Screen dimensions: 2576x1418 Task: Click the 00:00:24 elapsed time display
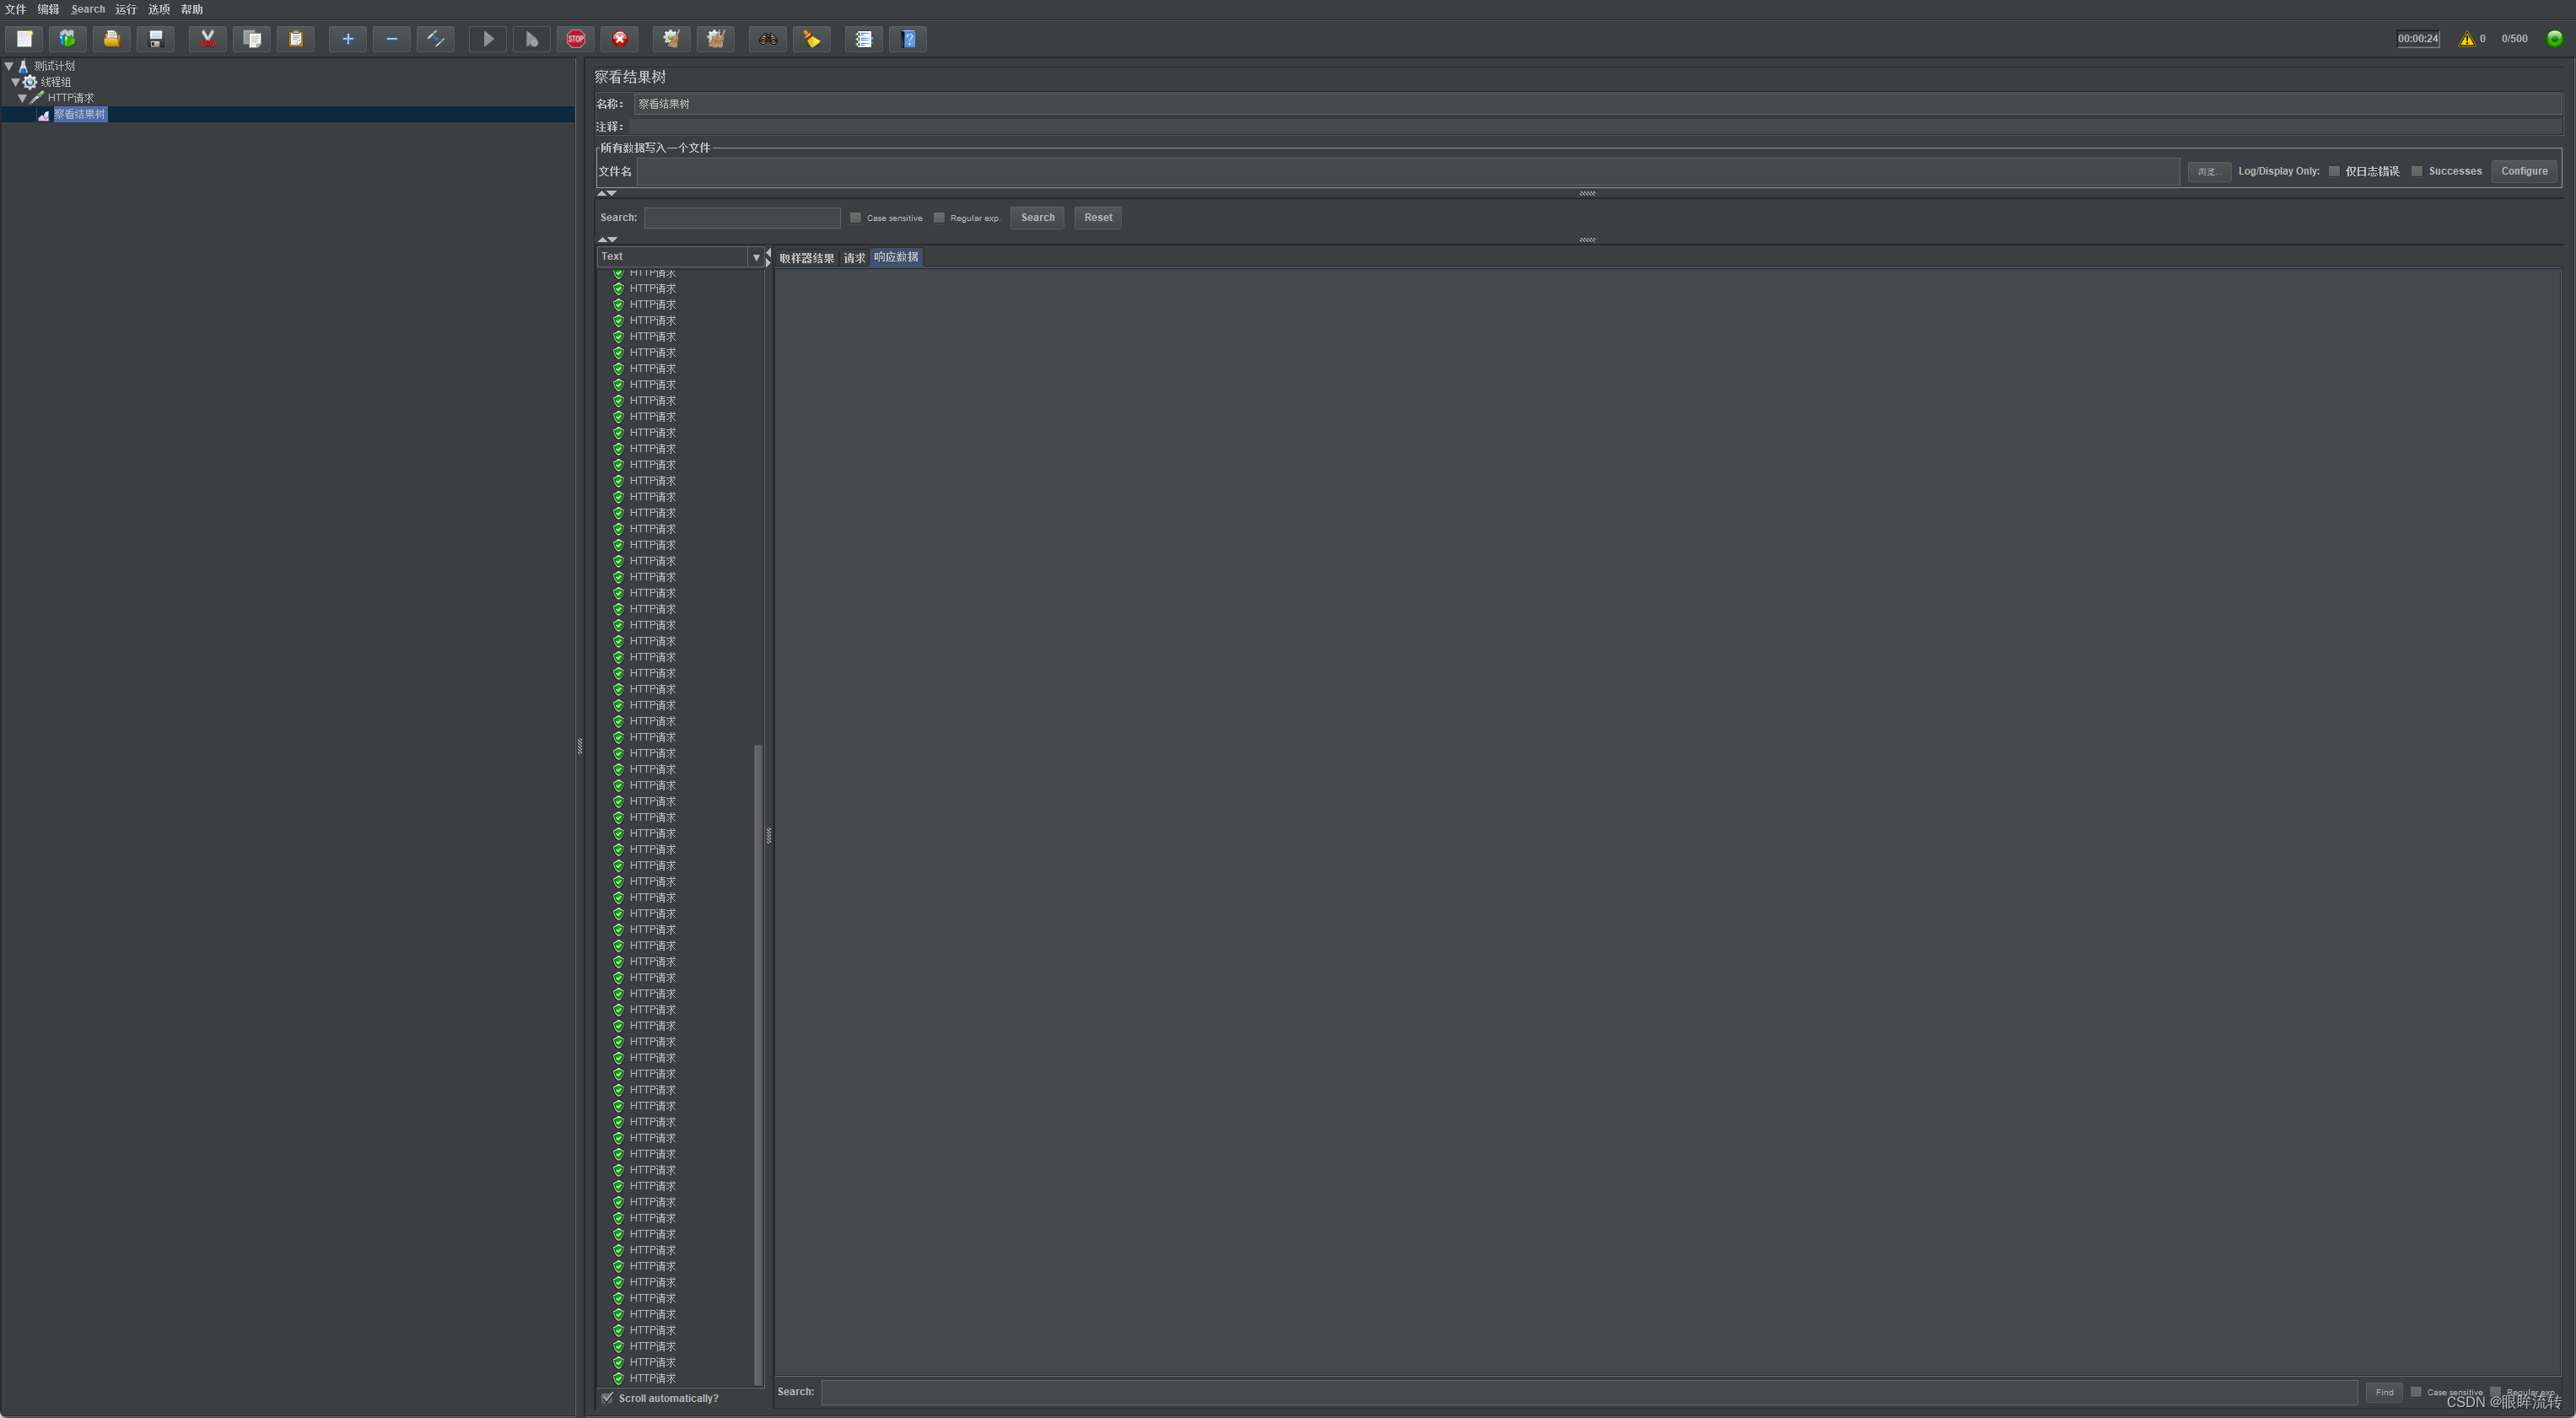(2418, 39)
